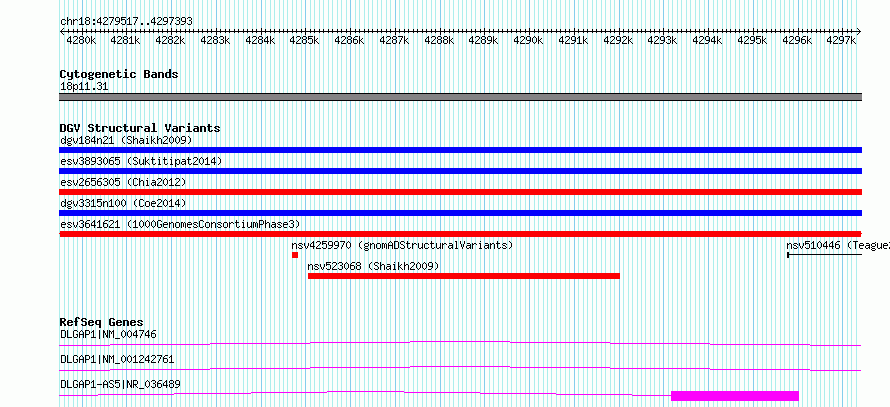Click the left arrow of the ruler
This screenshot has width=890, height=407.
click(x=62, y=31)
